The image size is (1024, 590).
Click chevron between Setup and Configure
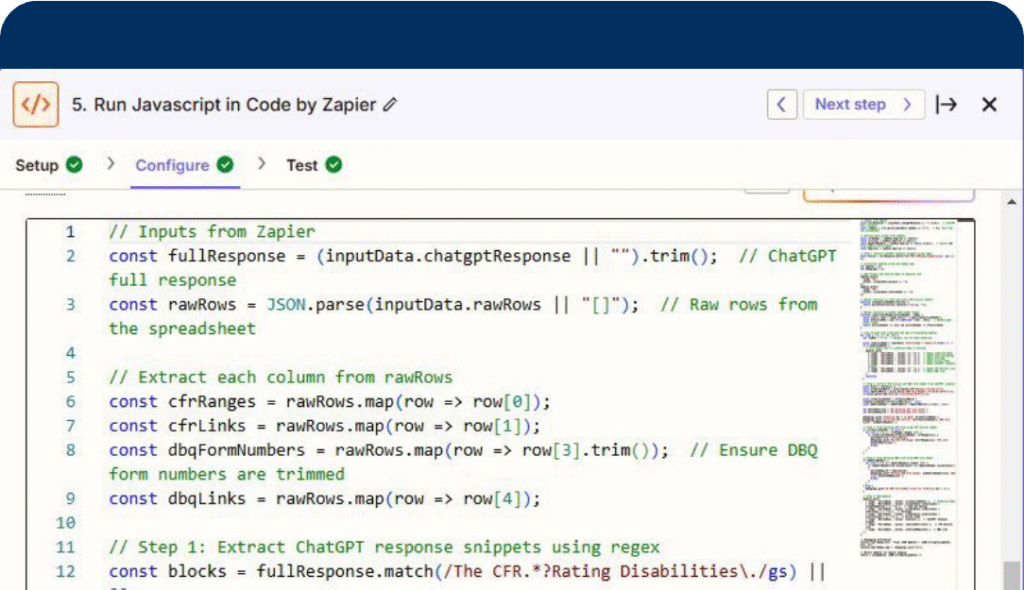coord(111,164)
